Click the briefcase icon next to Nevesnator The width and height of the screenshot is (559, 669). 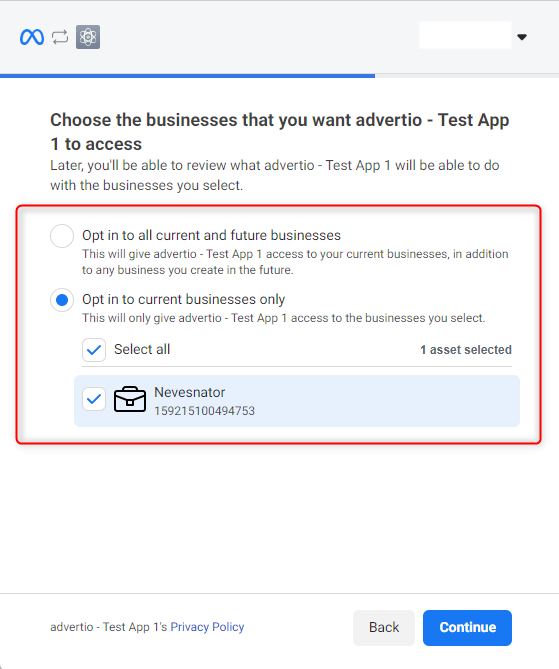click(x=130, y=399)
